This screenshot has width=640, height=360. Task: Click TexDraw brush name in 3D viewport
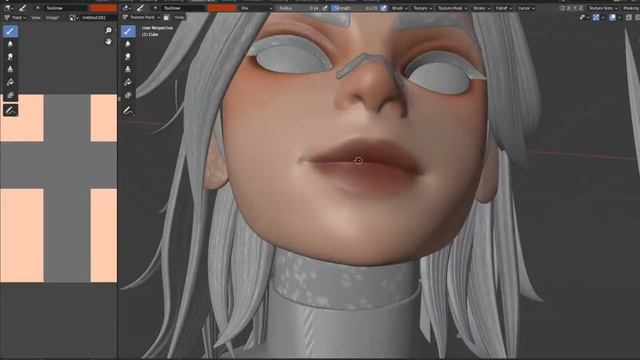click(183, 8)
